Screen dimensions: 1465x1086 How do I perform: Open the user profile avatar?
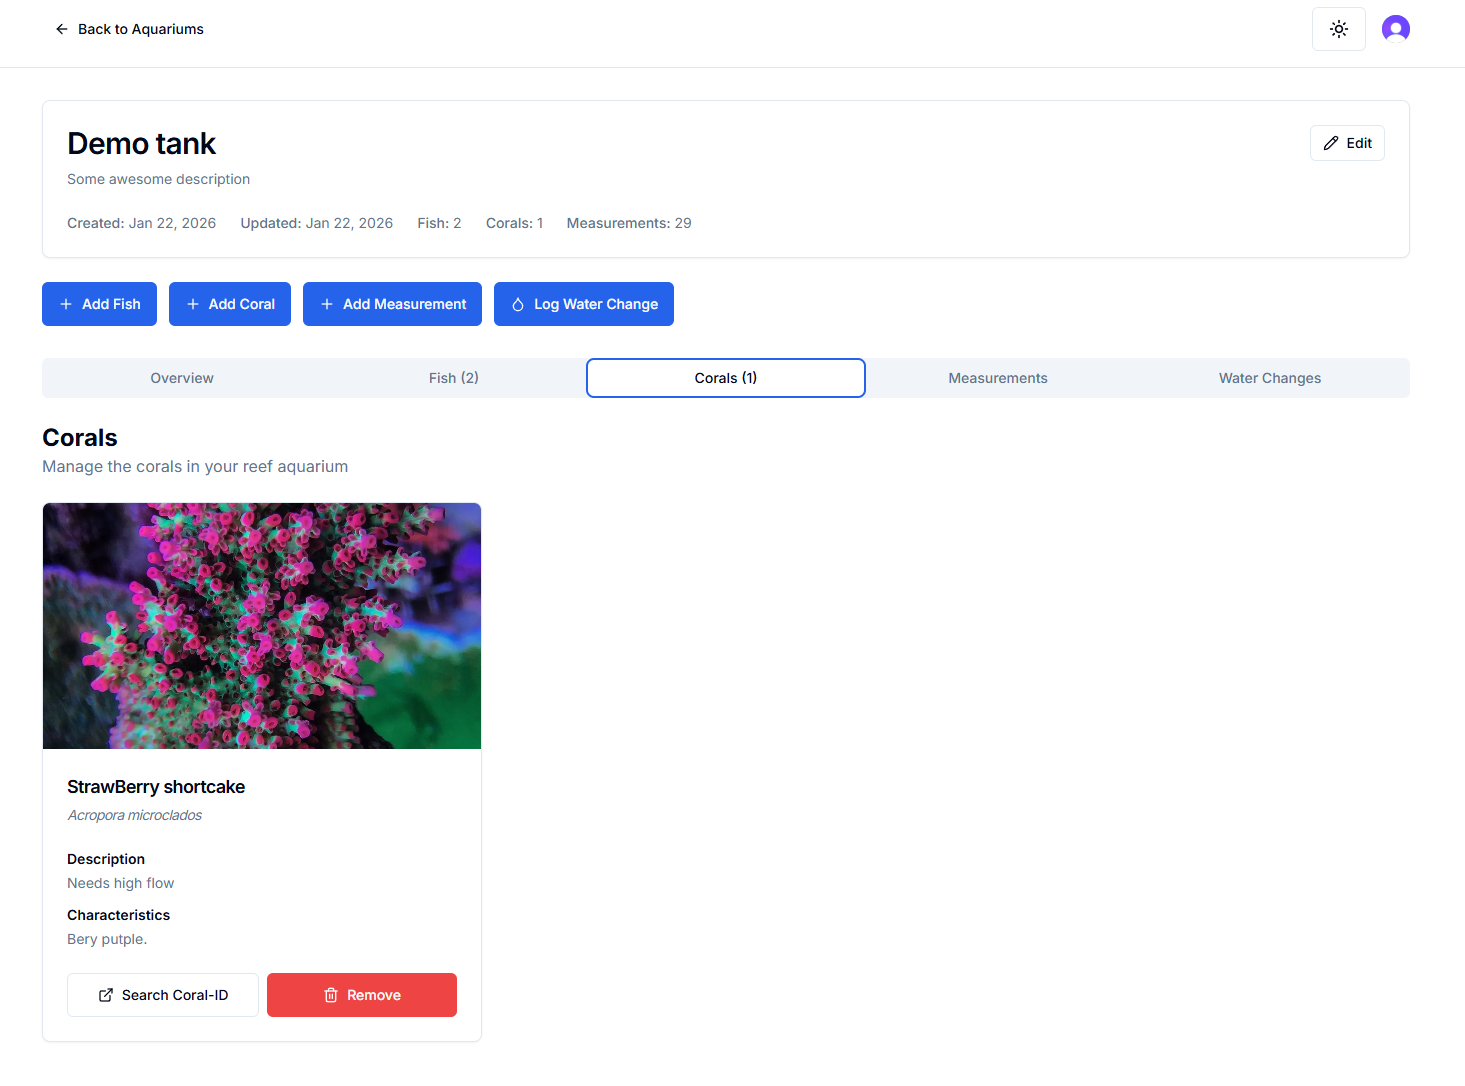click(1395, 29)
